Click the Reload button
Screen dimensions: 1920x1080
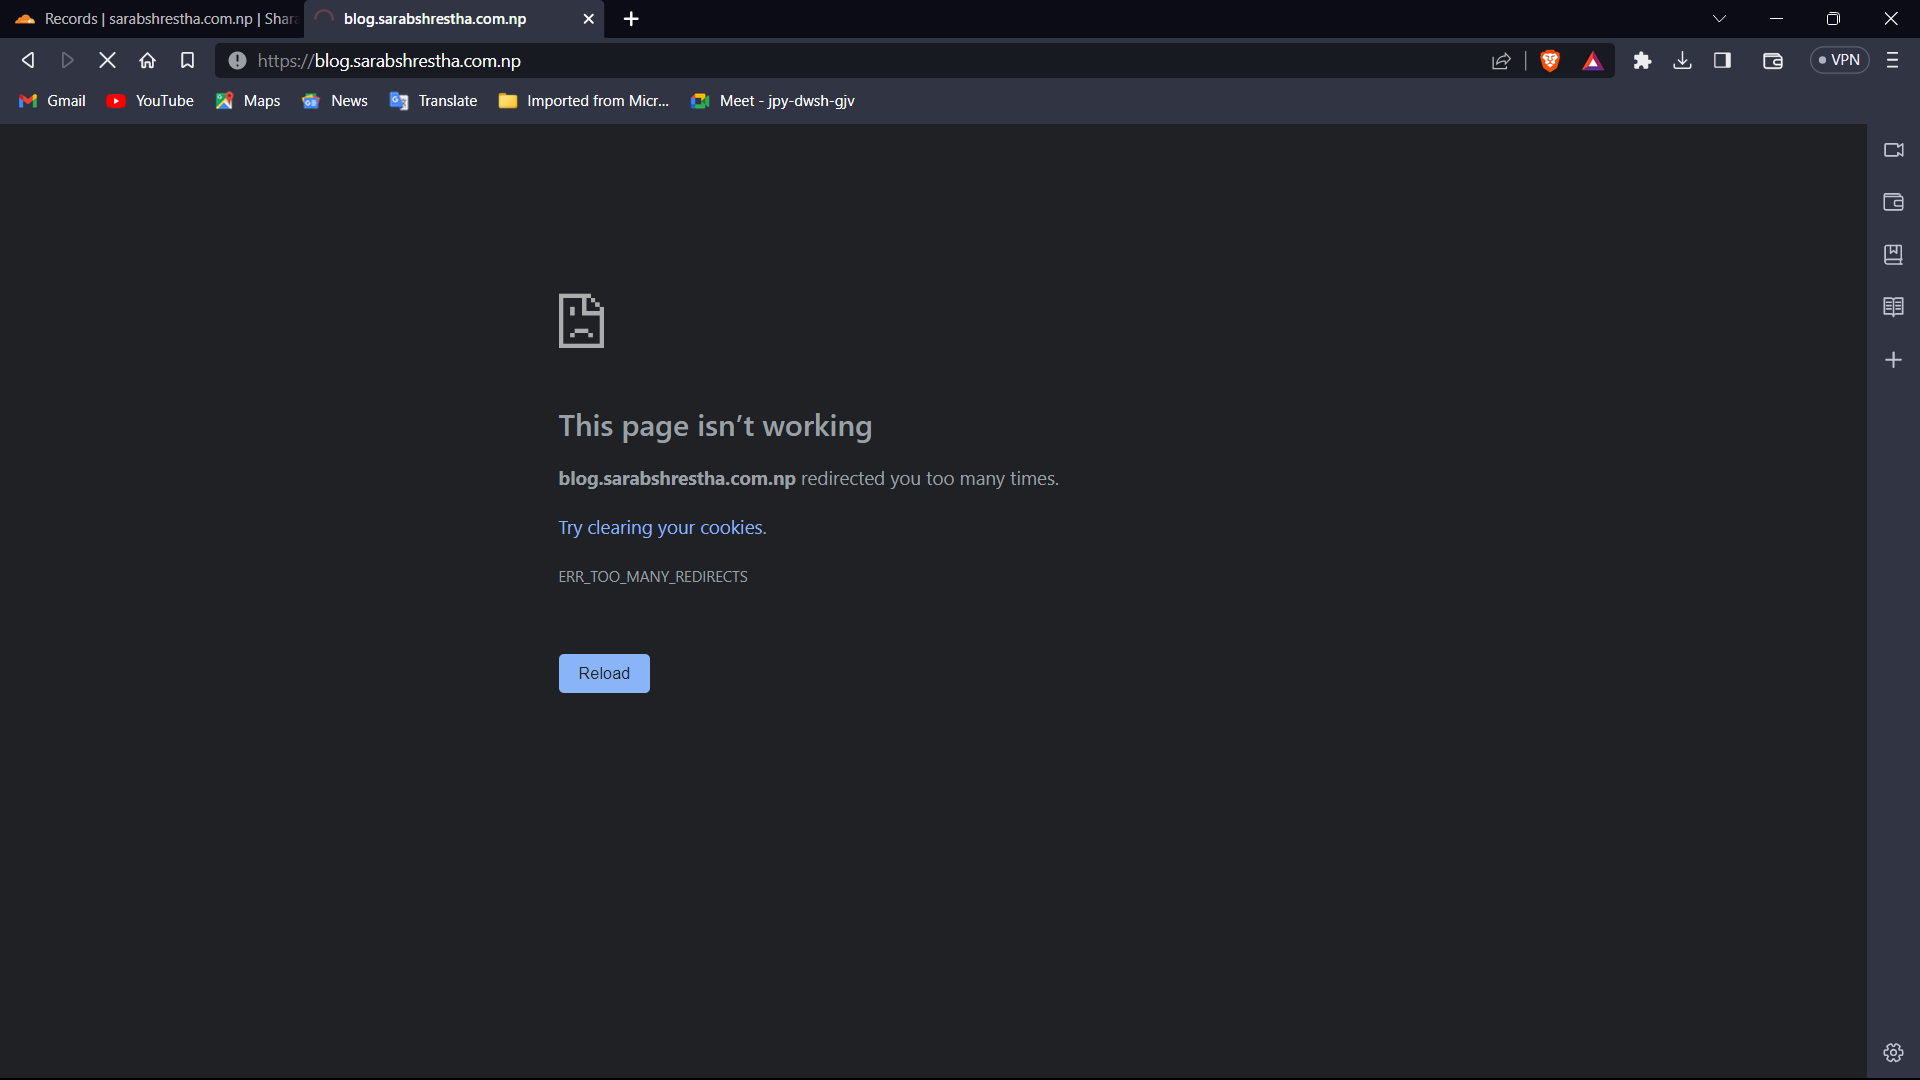pos(604,673)
